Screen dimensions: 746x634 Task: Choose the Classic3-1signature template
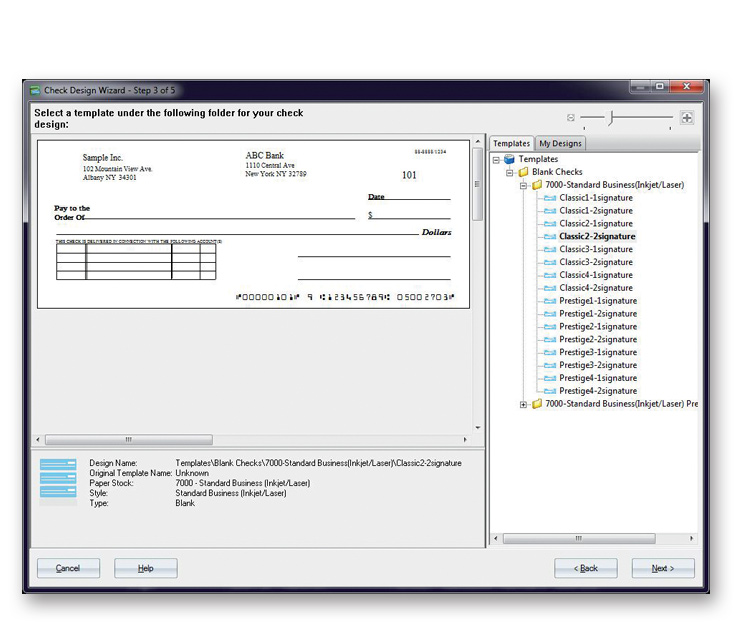point(595,249)
